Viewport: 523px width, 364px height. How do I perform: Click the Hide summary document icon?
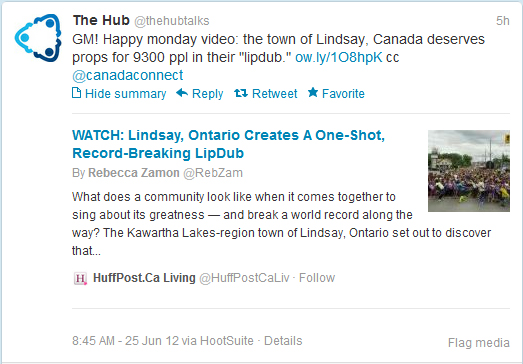(76, 93)
